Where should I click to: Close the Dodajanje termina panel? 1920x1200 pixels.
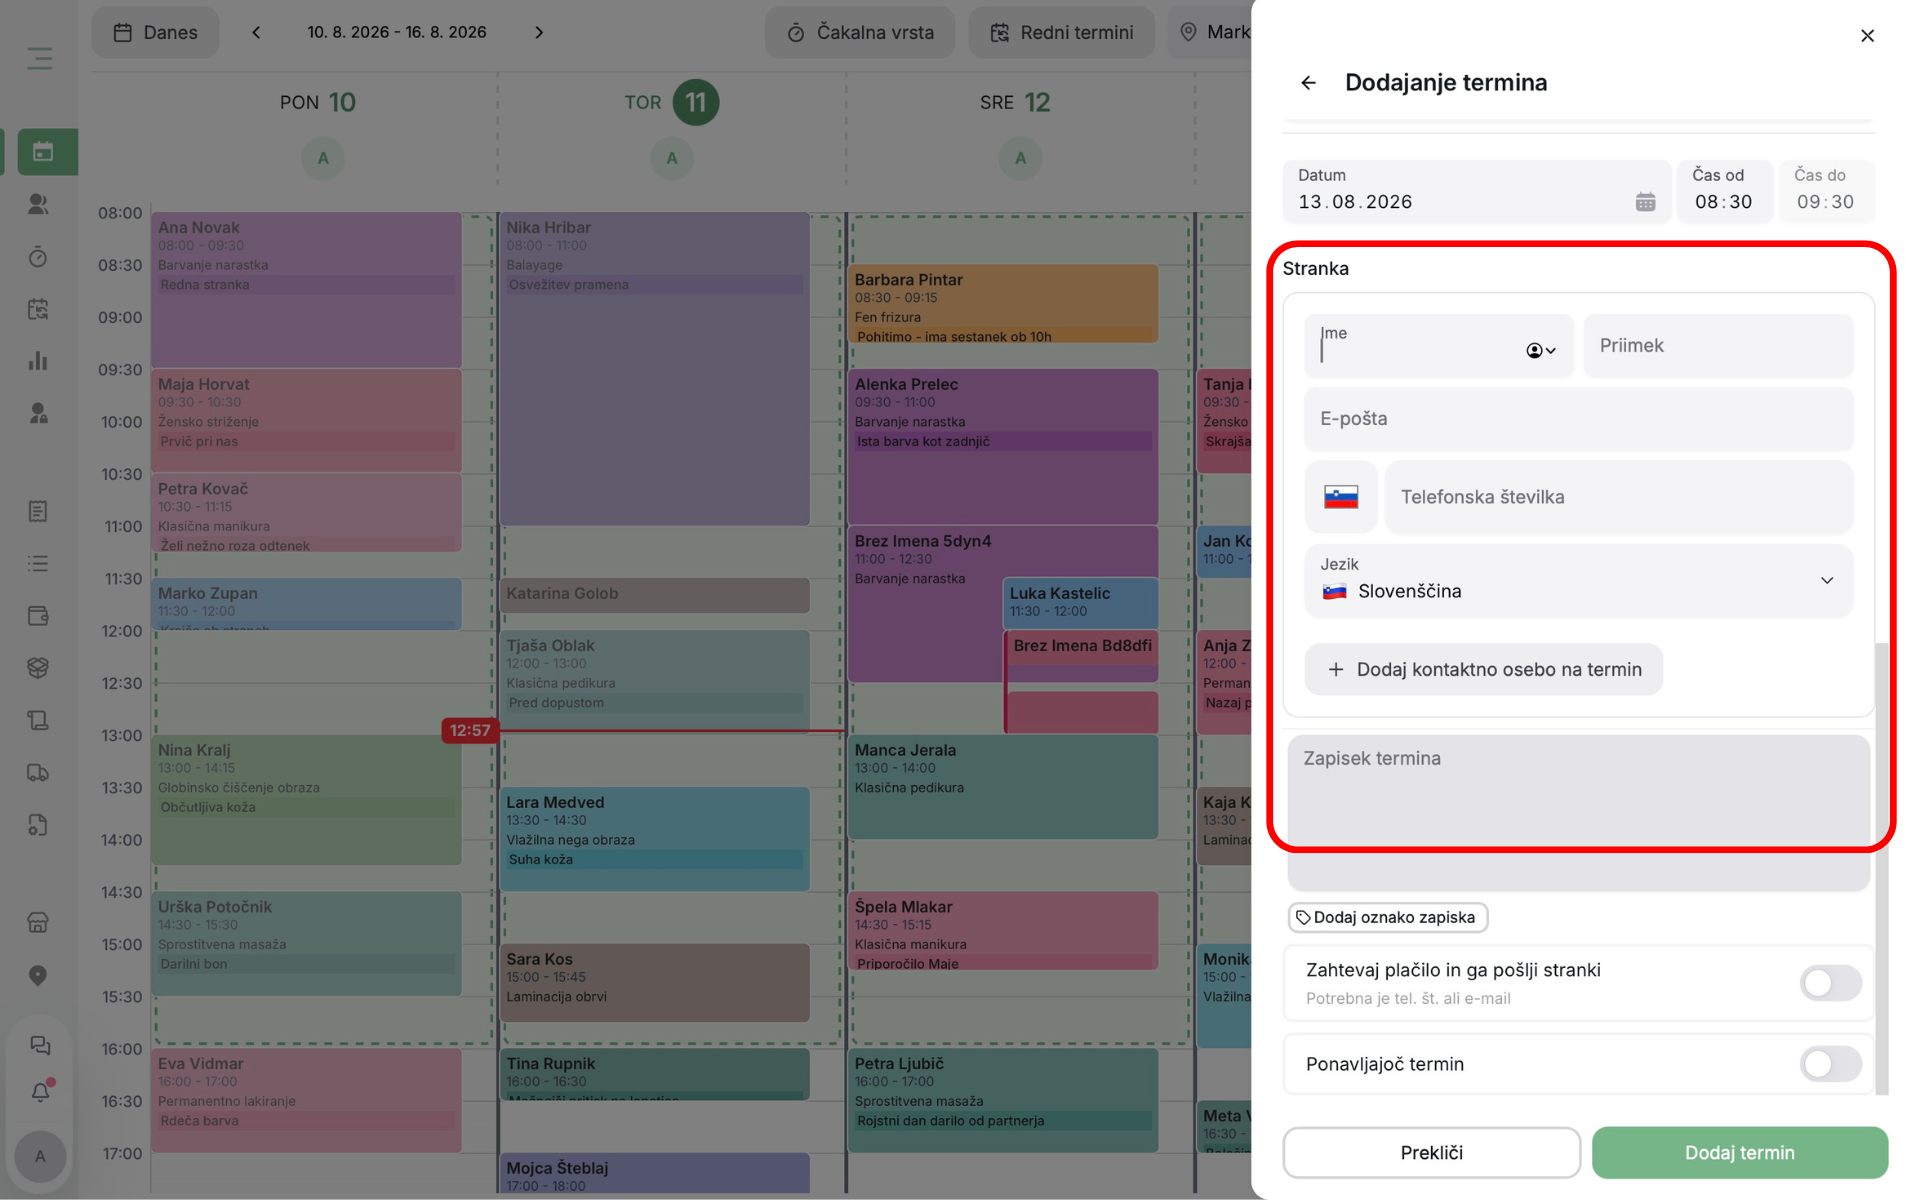(1867, 36)
